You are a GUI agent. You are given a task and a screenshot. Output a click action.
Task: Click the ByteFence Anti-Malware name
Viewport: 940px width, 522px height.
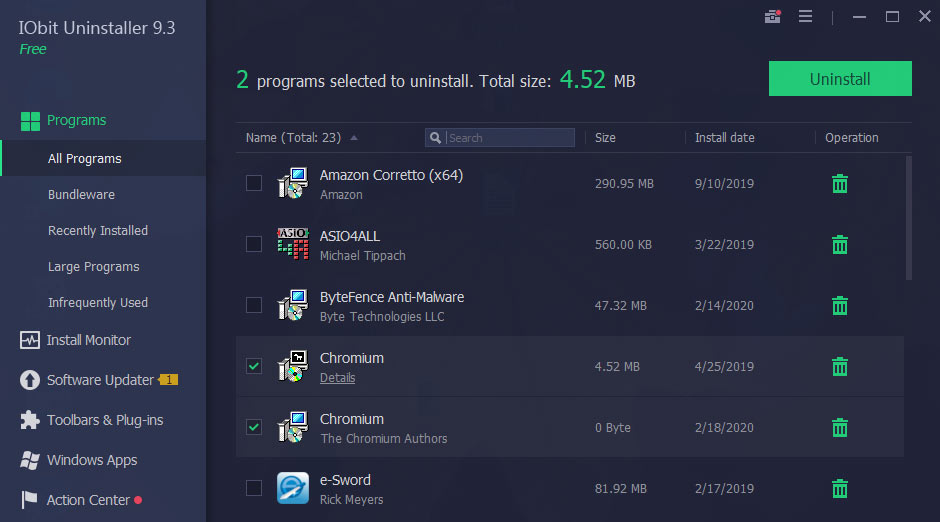click(392, 297)
